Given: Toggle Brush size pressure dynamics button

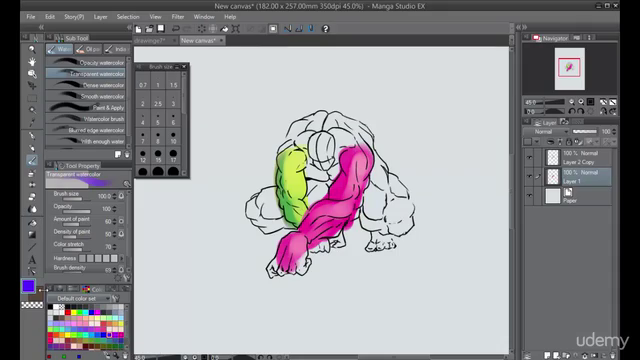Looking at the screenshot, I should [121, 196].
